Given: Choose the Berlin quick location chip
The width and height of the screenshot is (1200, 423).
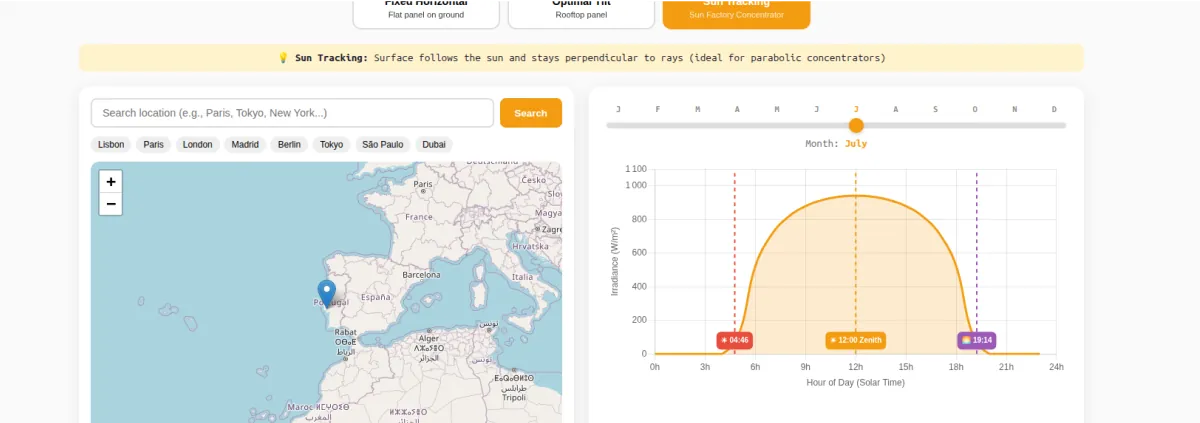Looking at the screenshot, I should [x=289, y=144].
